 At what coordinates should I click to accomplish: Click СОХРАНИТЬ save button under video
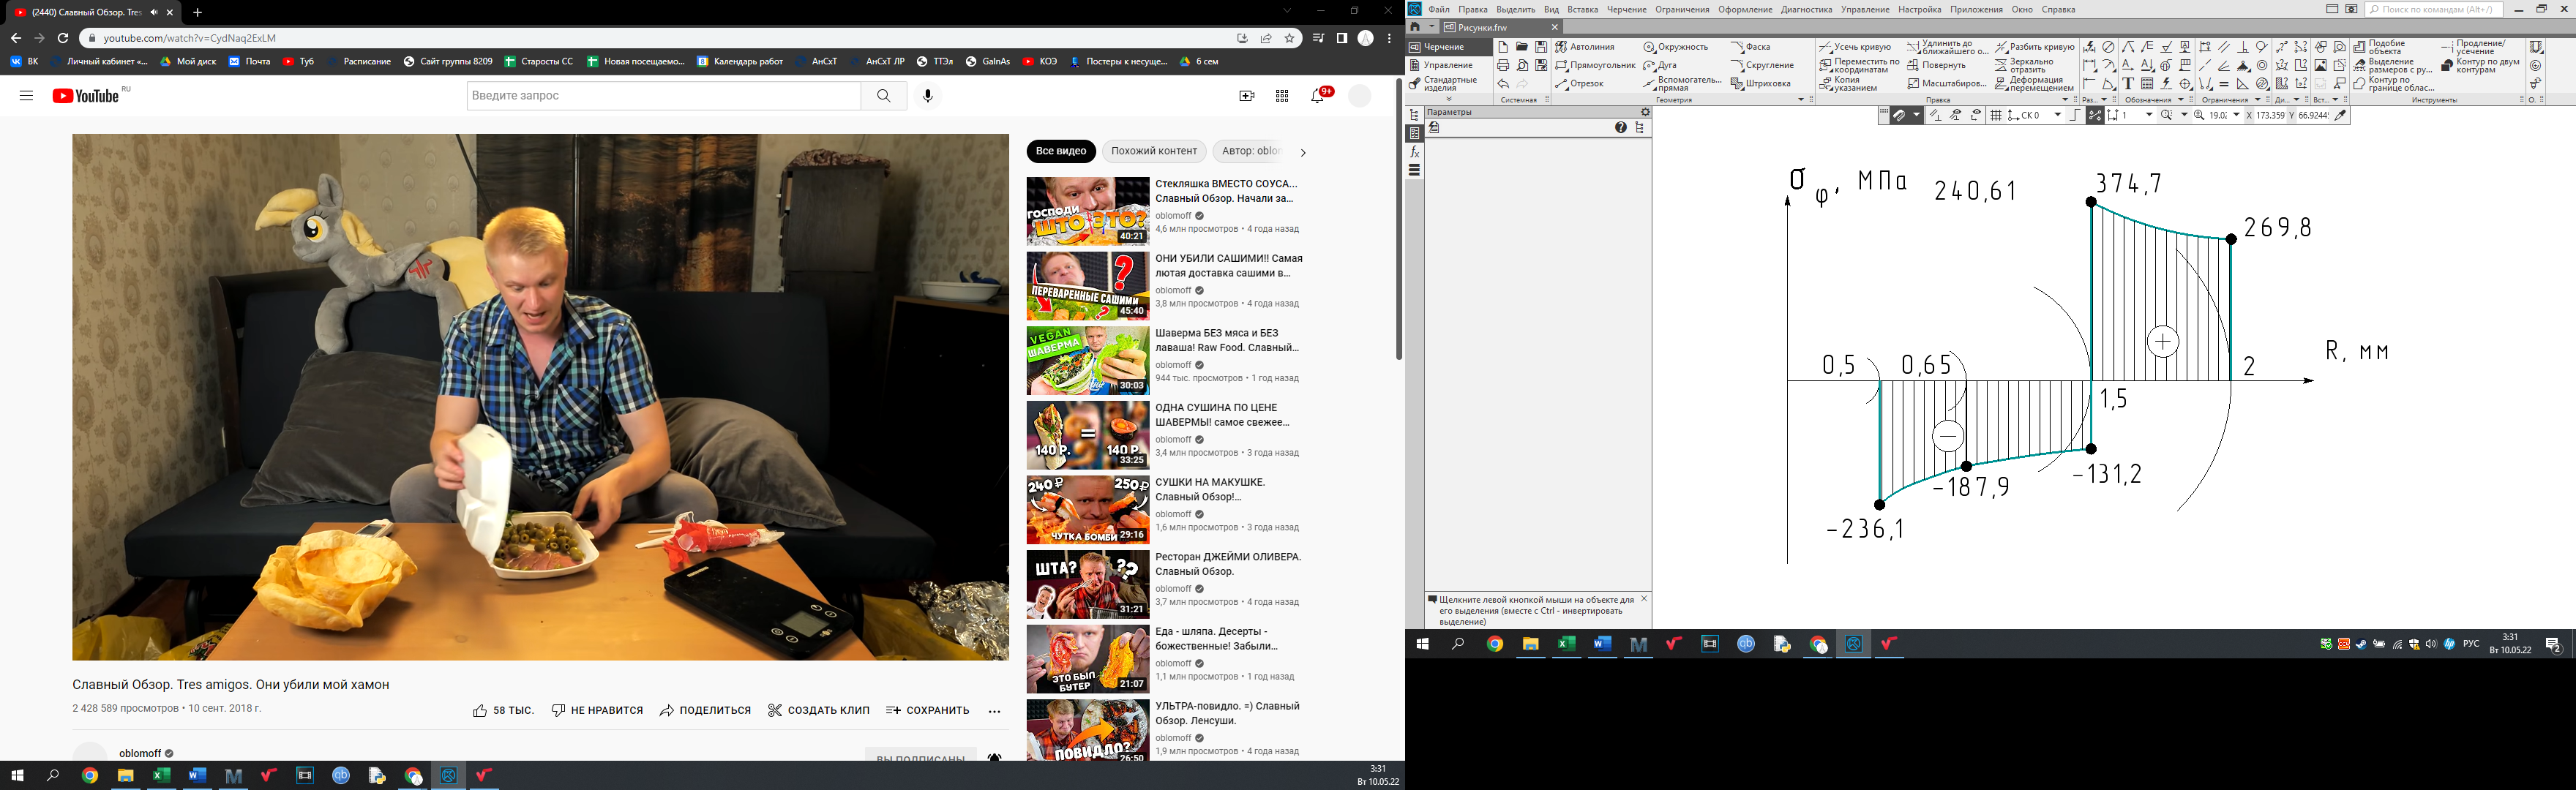click(x=928, y=711)
